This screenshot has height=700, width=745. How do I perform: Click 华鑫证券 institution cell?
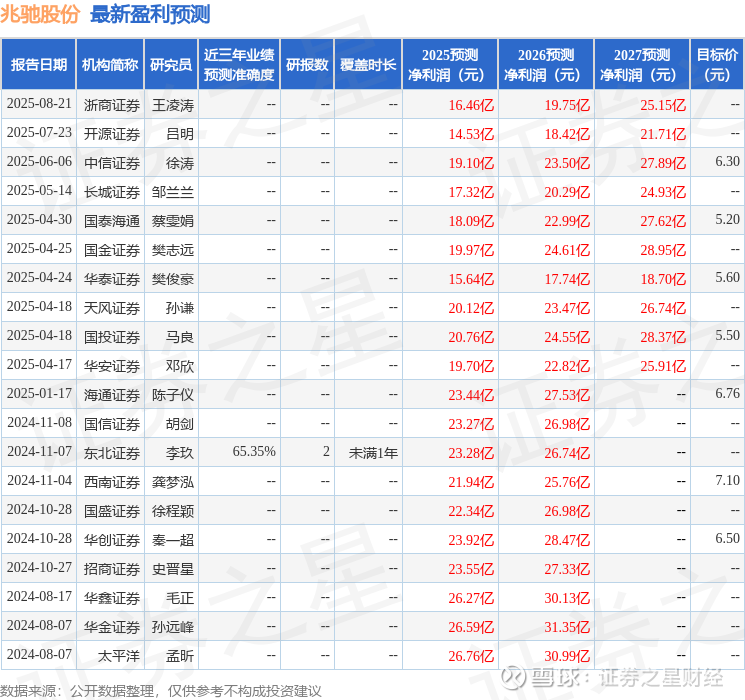click(112, 598)
